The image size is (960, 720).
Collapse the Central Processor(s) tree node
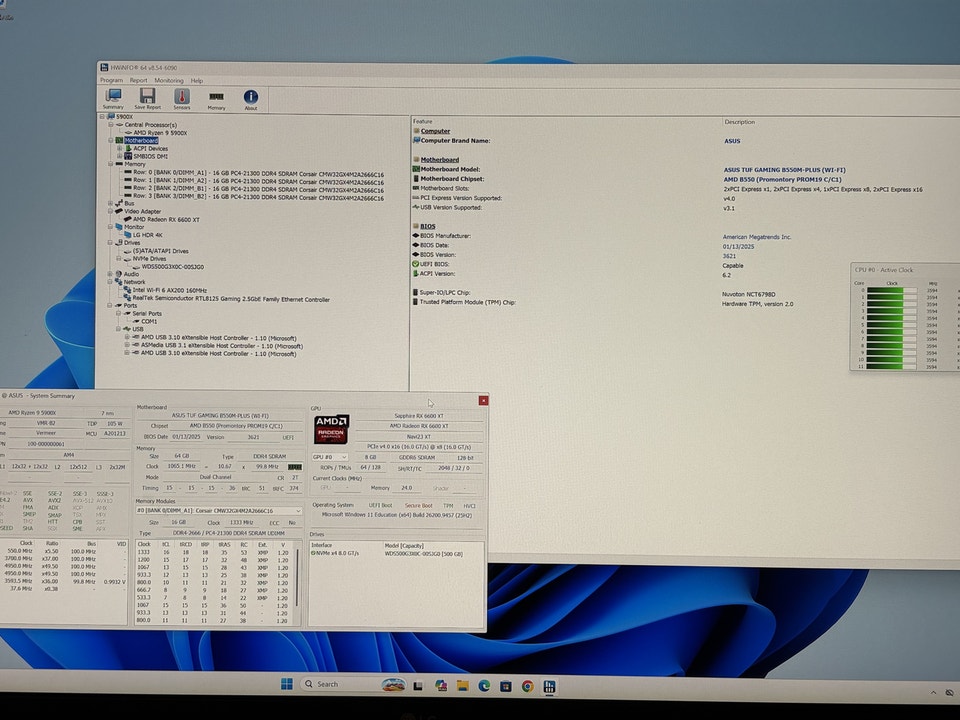[x=111, y=124]
